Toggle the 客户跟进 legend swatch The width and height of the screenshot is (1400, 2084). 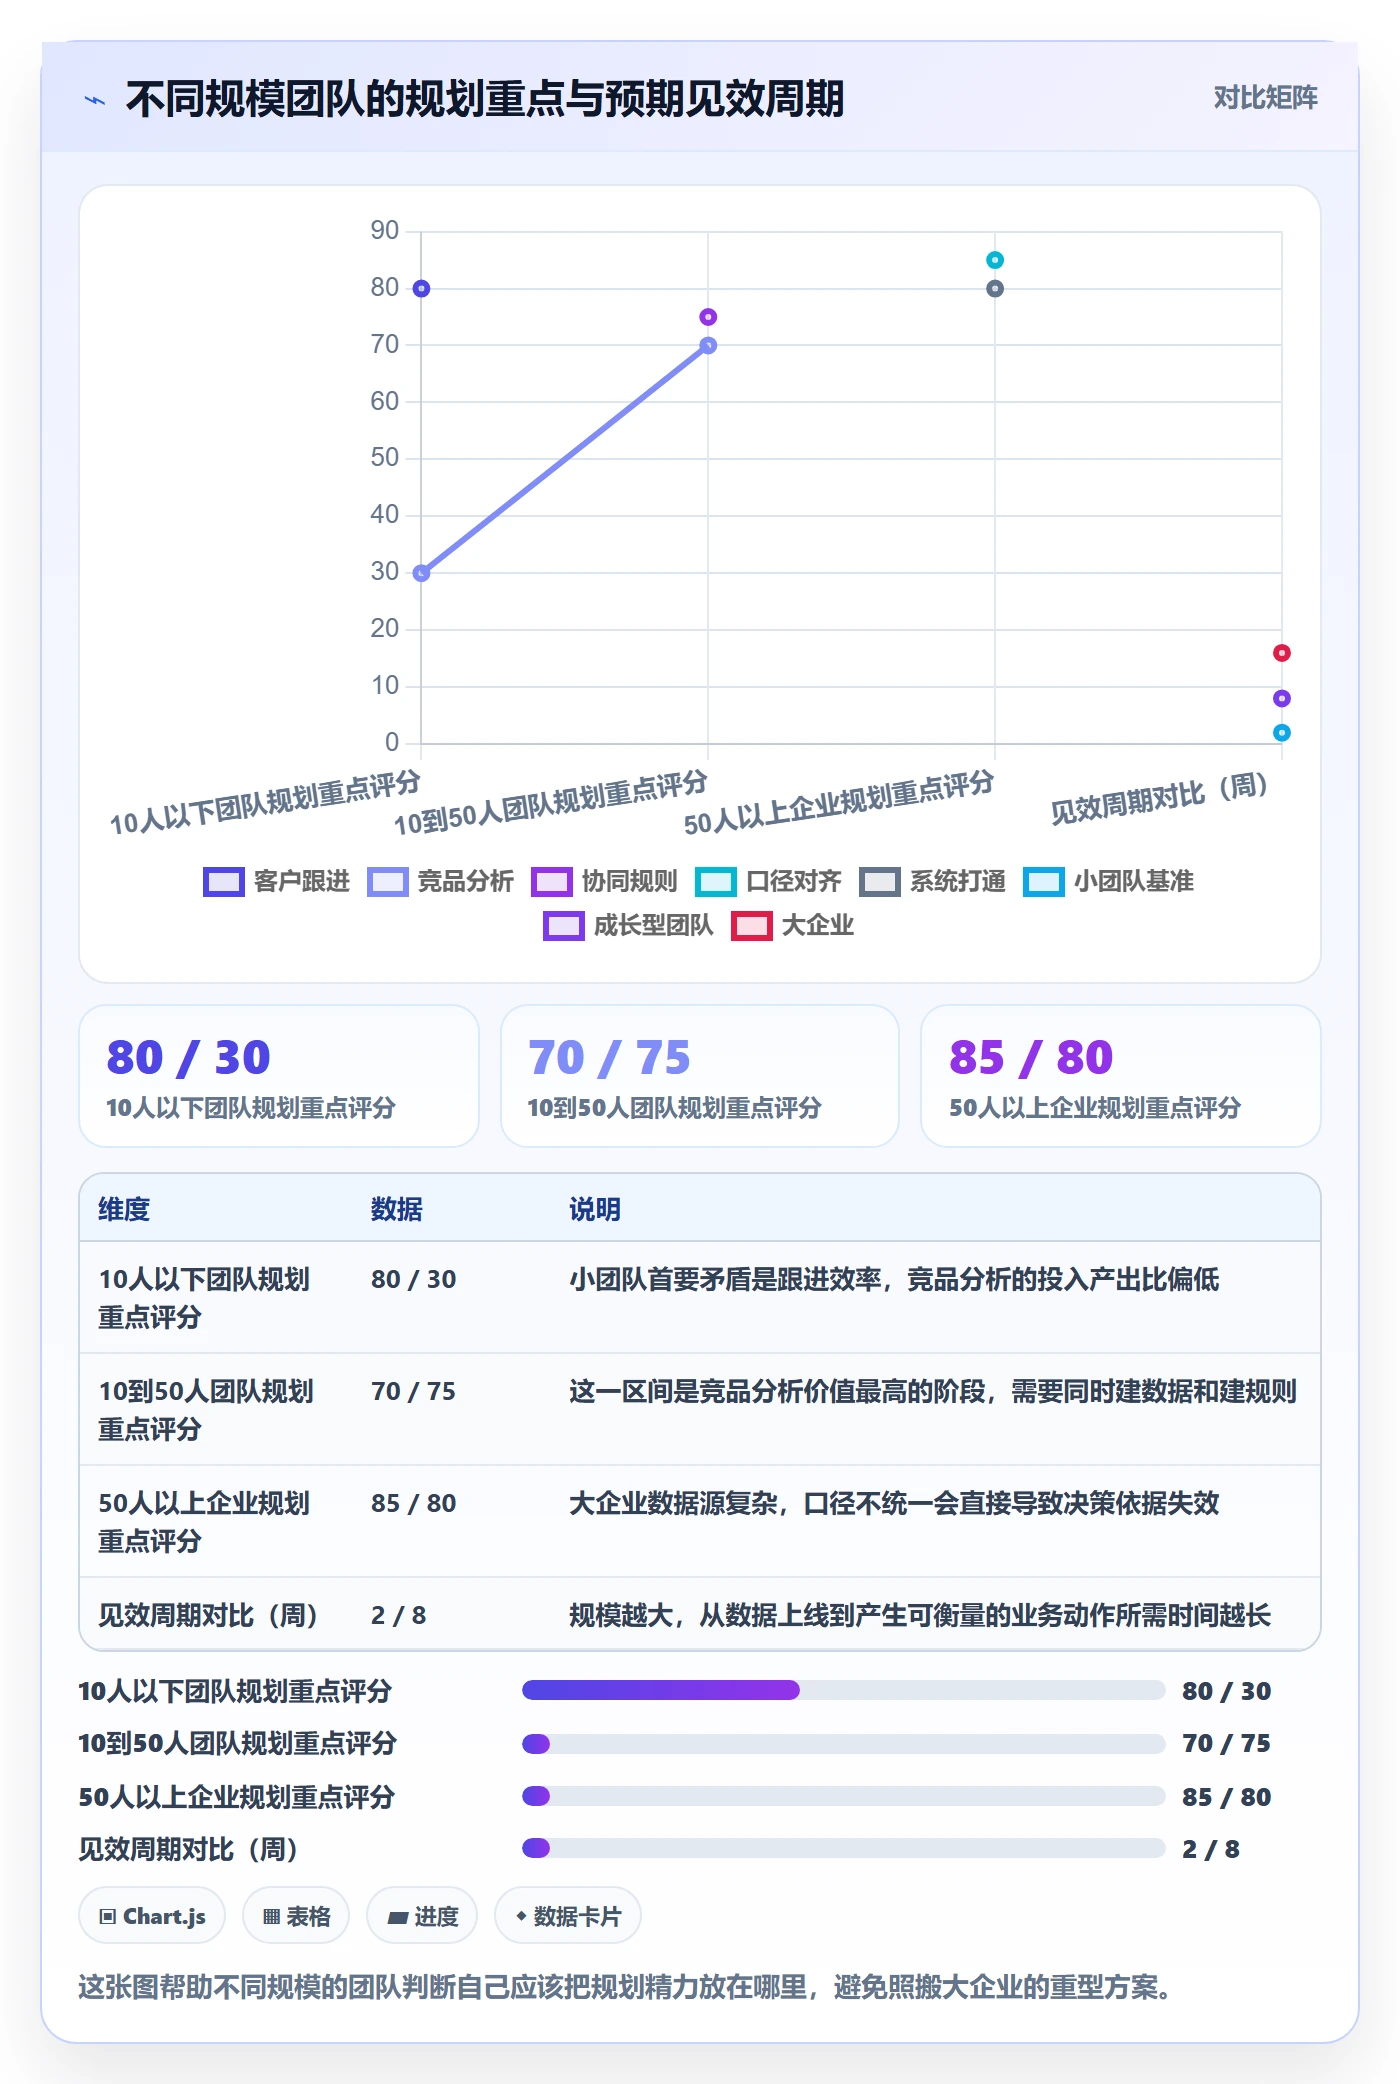(224, 882)
